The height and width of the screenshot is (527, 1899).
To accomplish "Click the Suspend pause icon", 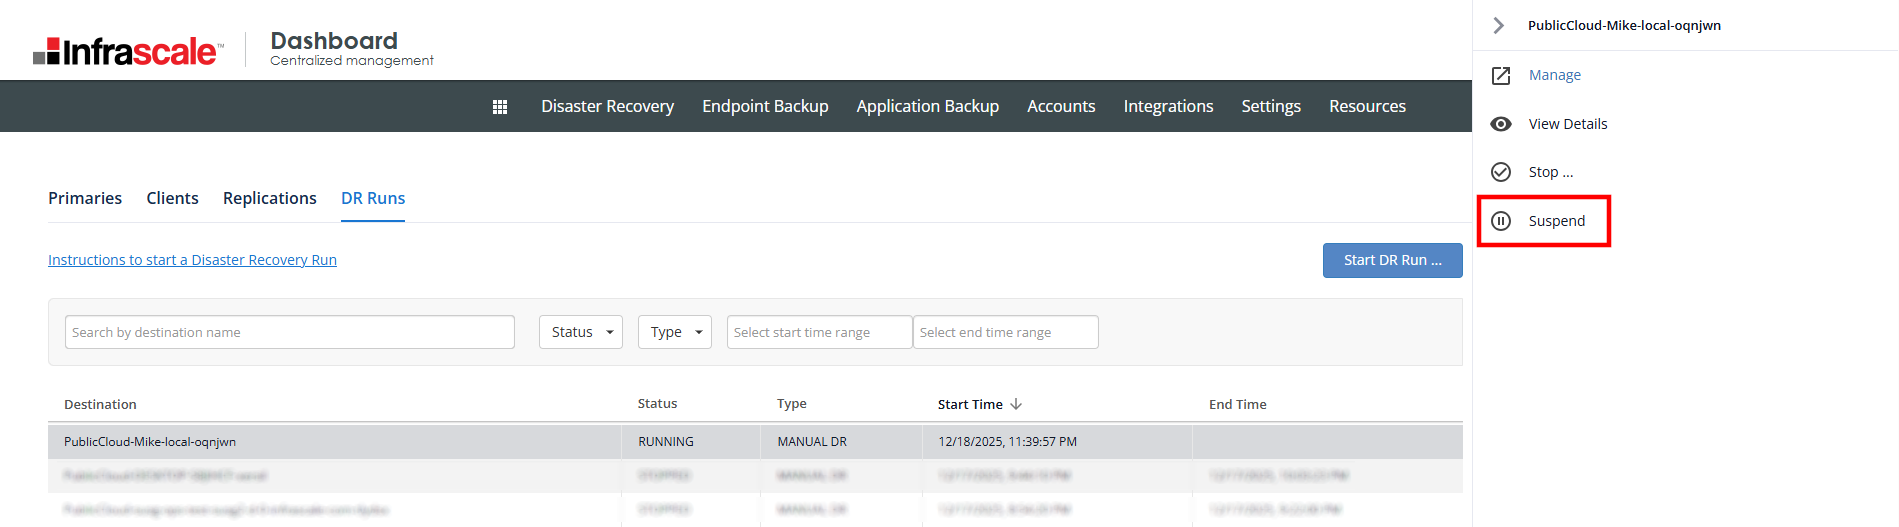I will tap(1501, 221).
